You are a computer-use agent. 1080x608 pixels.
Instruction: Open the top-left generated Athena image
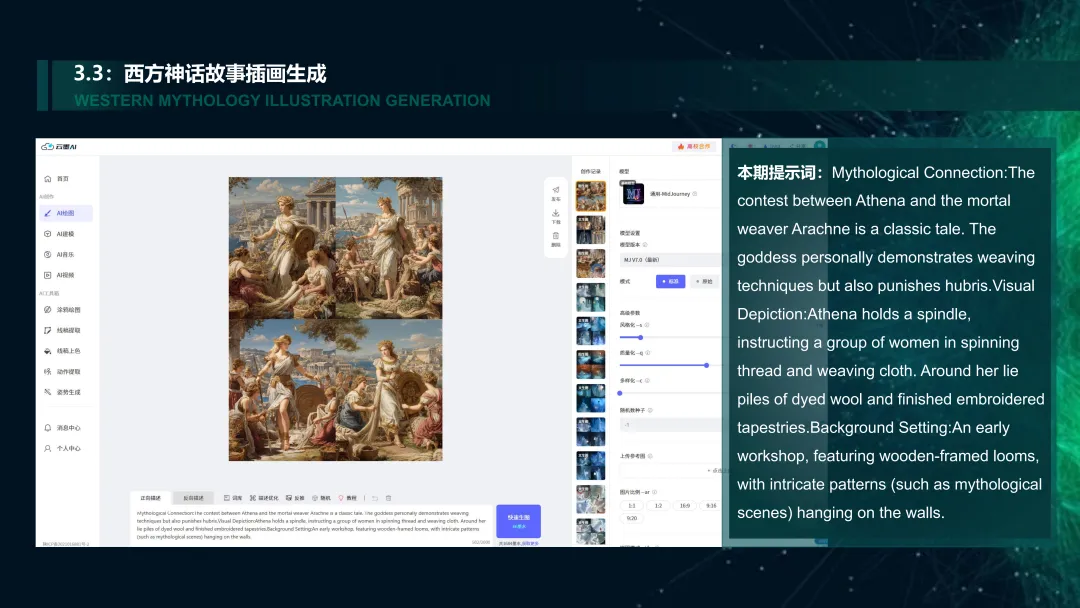pyautogui.click(x=282, y=248)
